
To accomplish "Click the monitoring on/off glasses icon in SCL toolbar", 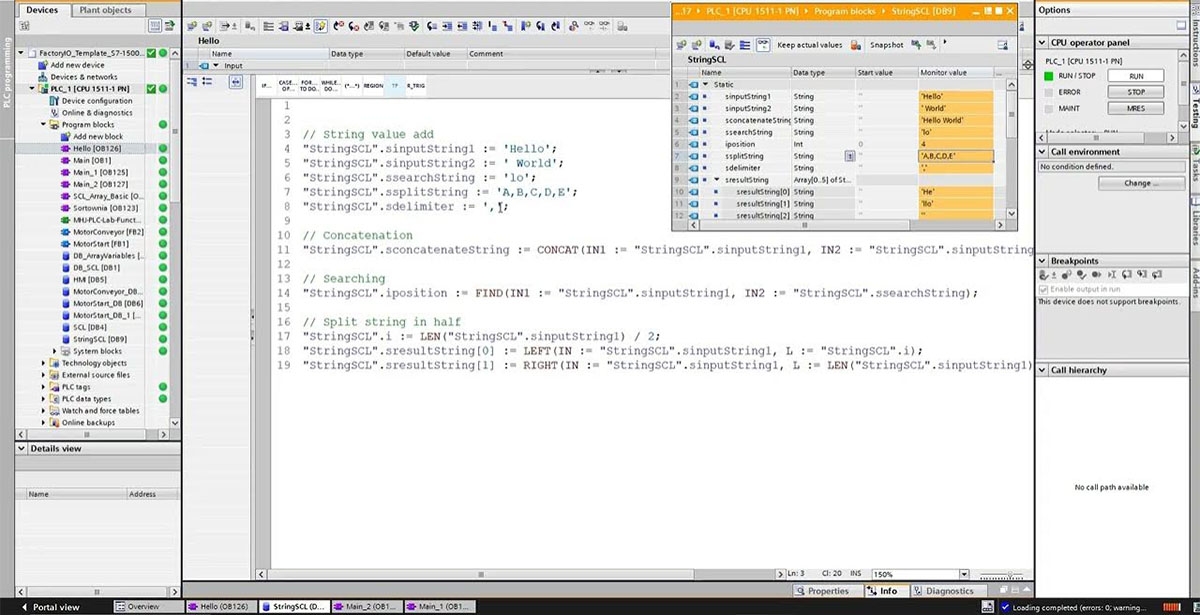I will [x=590, y=26].
